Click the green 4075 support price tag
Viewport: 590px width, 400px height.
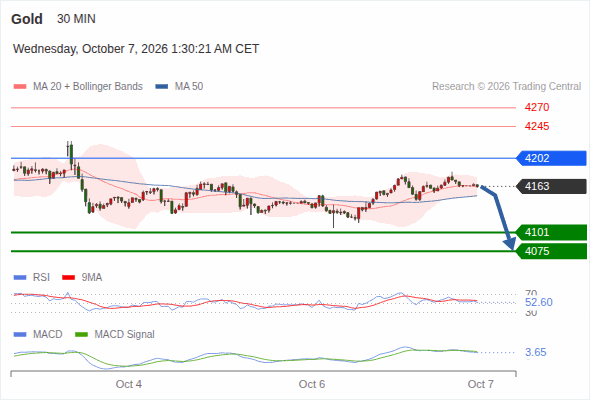[551, 251]
